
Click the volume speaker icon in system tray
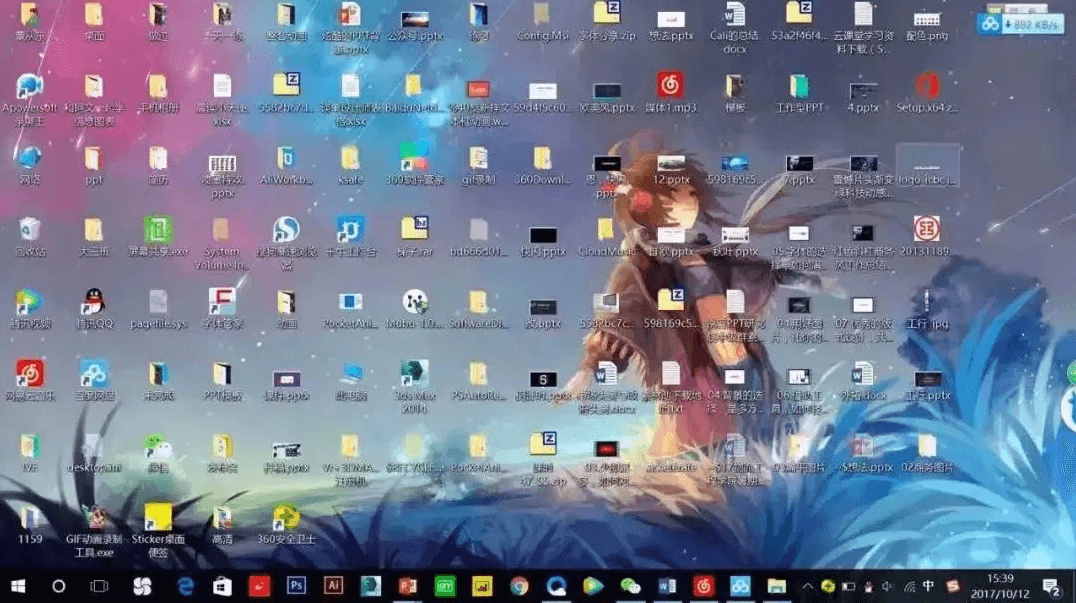click(887, 585)
